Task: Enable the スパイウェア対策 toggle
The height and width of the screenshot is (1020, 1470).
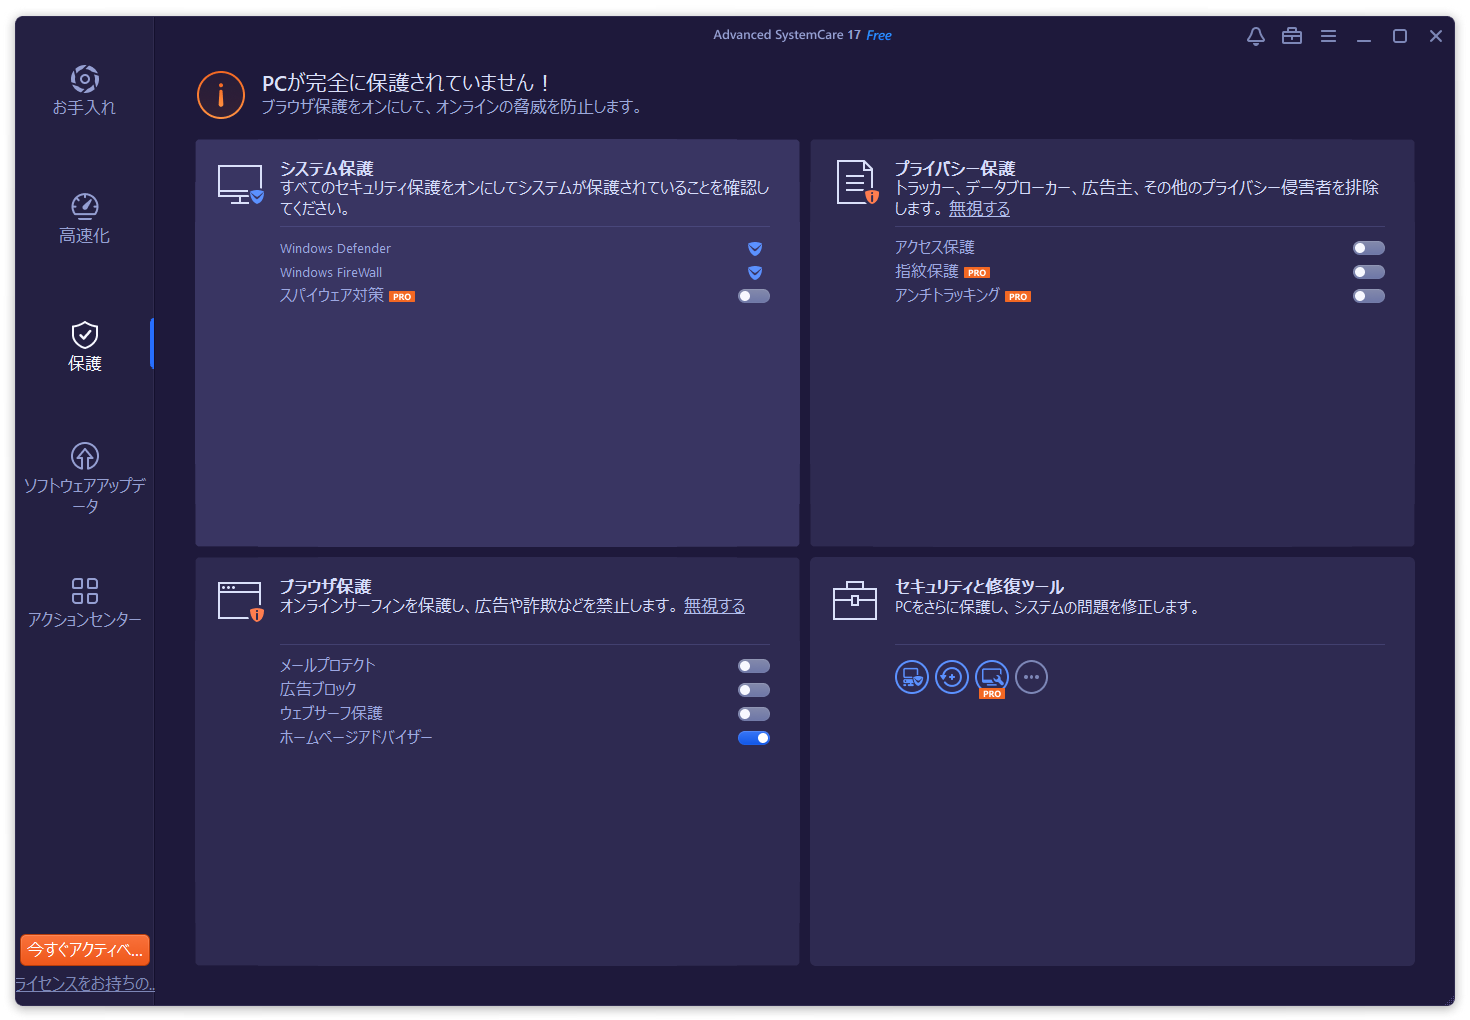Action: (754, 296)
